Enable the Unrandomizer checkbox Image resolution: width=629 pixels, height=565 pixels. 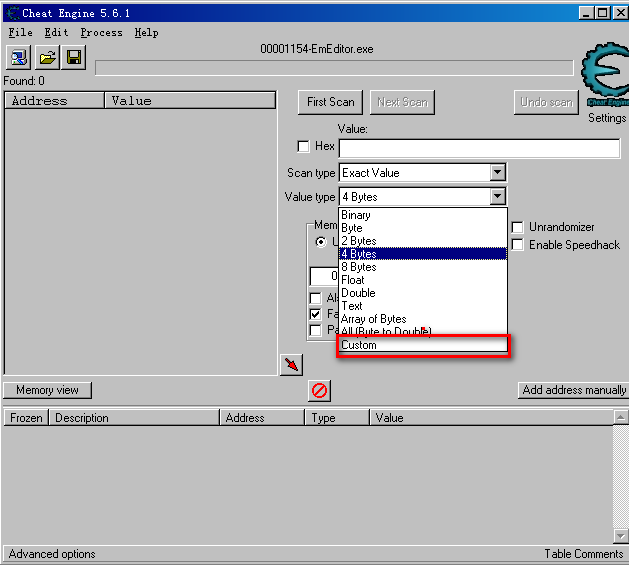(518, 228)
